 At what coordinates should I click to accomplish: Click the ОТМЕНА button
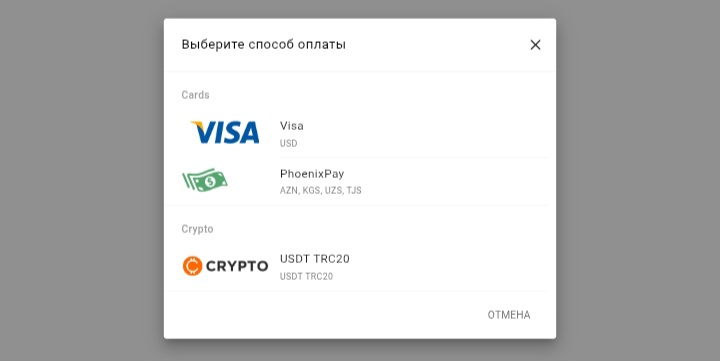coord(509,315)
